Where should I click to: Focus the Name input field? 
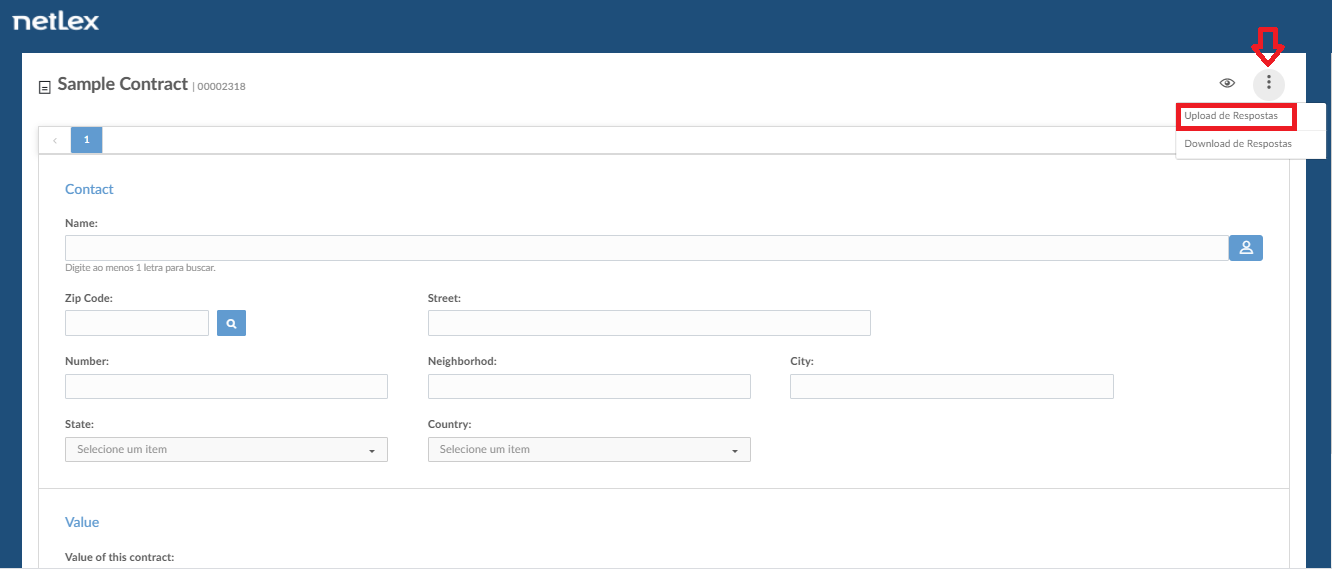pos(646,248)
